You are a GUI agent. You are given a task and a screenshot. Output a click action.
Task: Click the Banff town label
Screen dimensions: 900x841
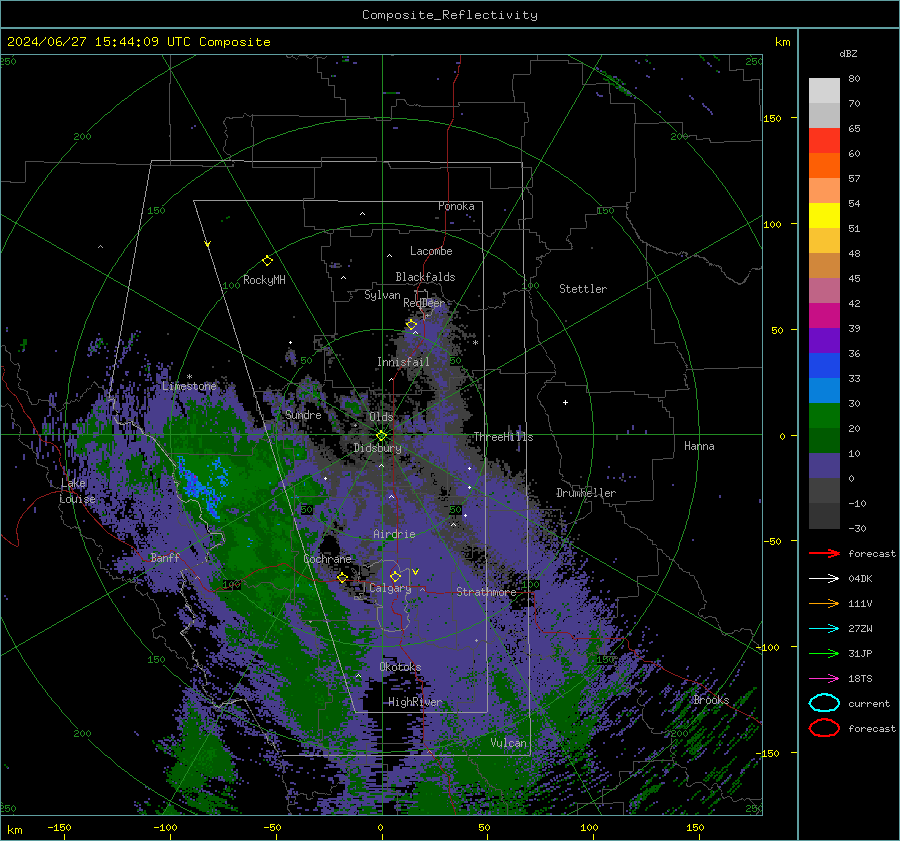point(165,557)
